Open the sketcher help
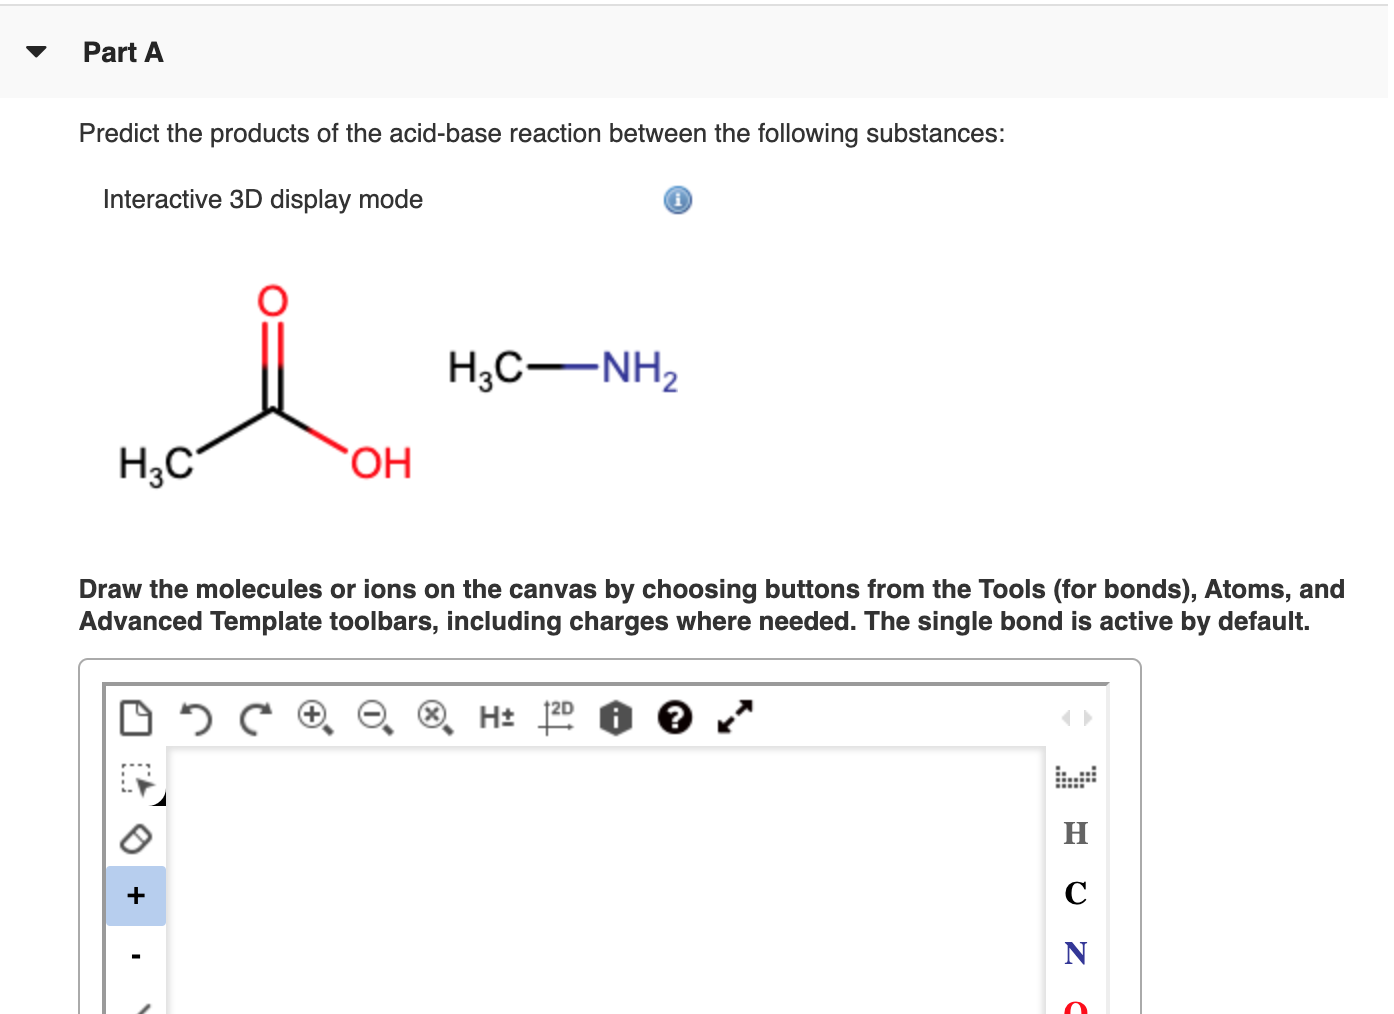The width and height of the screenshot is (1394, 1014). [675, 718]
